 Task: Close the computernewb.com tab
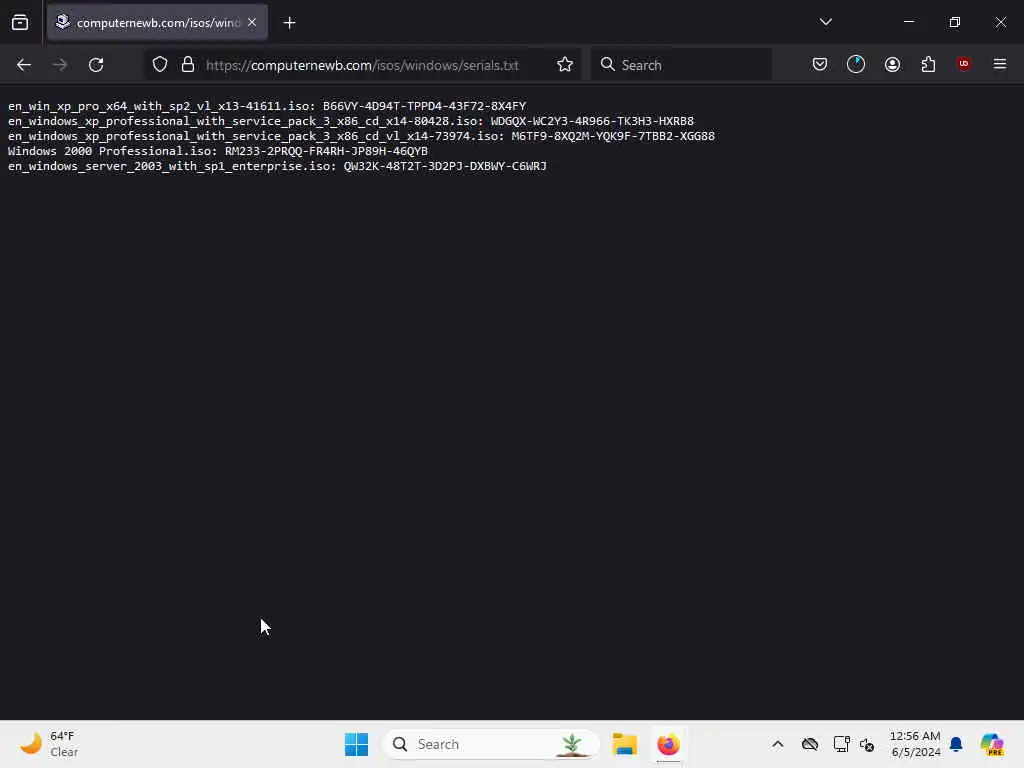pyautogui.click(x=252, y=23)
